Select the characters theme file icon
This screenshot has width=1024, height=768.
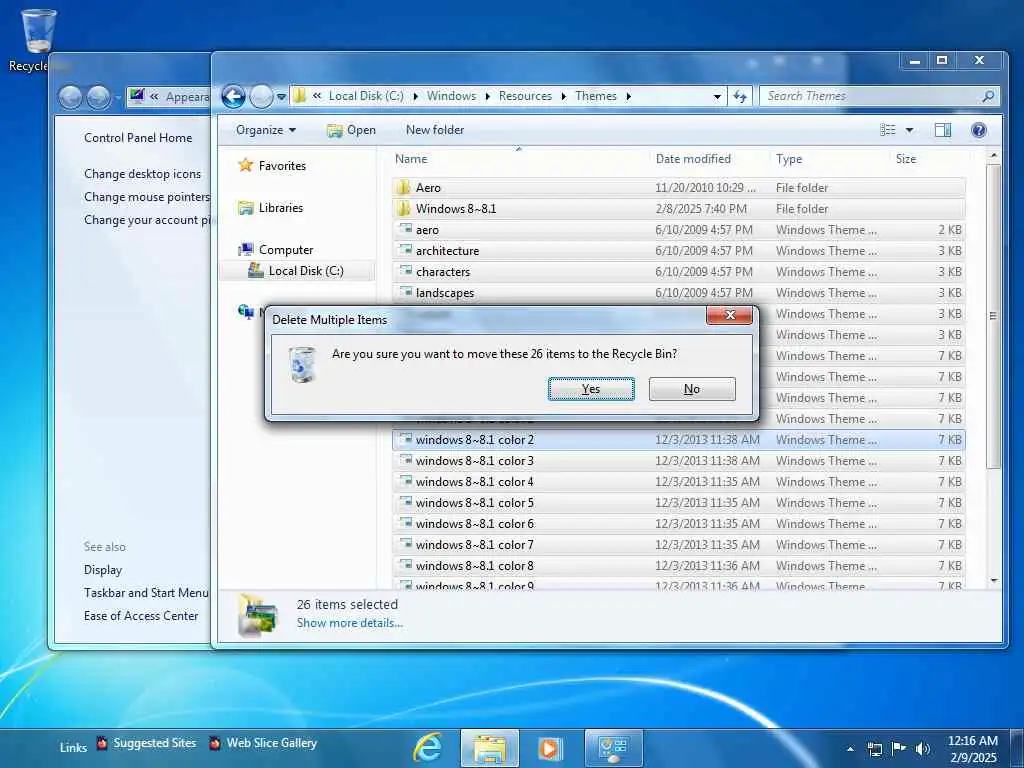(405, 271)
